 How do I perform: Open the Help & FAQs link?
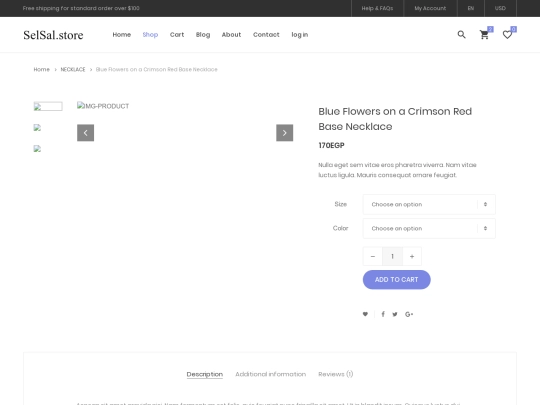pyautogui.click(x=377, y=8)
